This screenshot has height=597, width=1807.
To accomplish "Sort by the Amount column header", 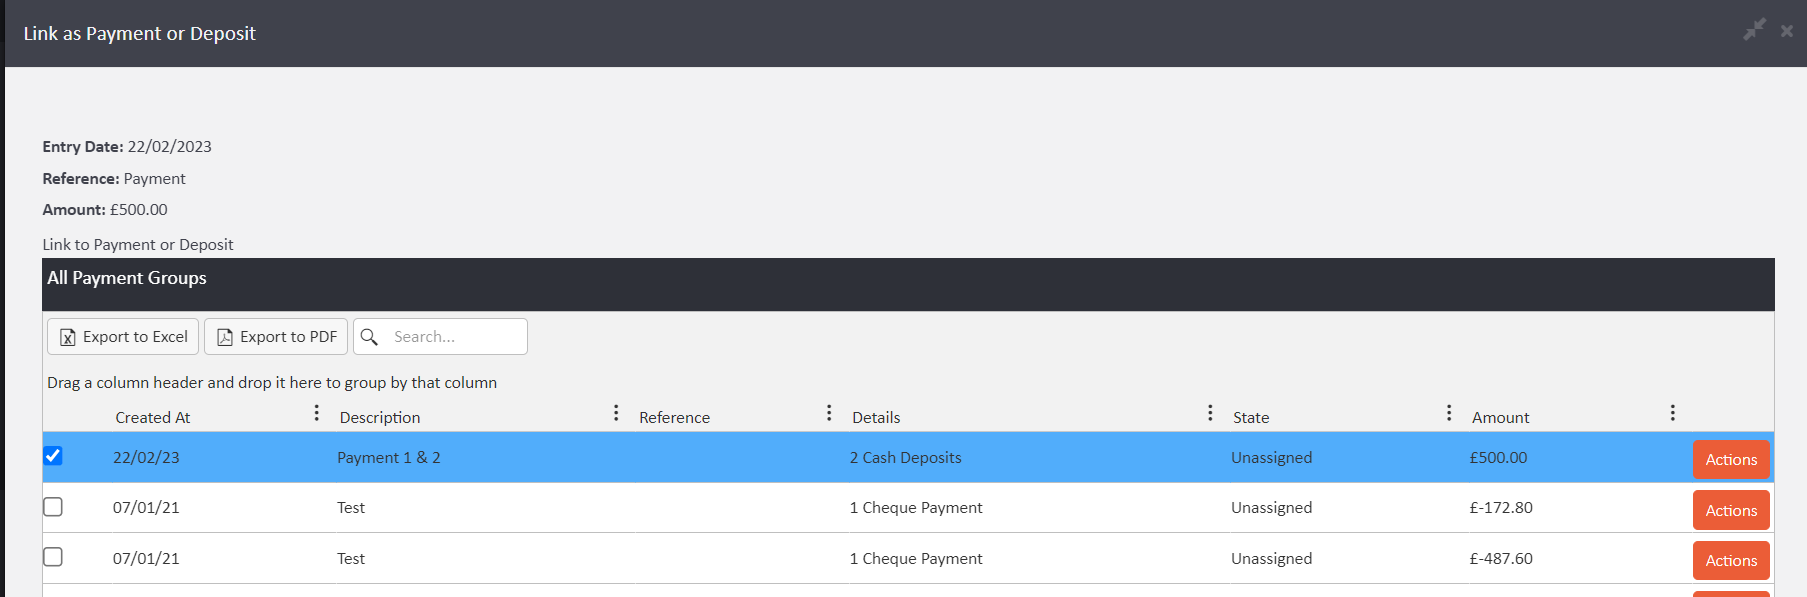I will tap(1500, 417).
